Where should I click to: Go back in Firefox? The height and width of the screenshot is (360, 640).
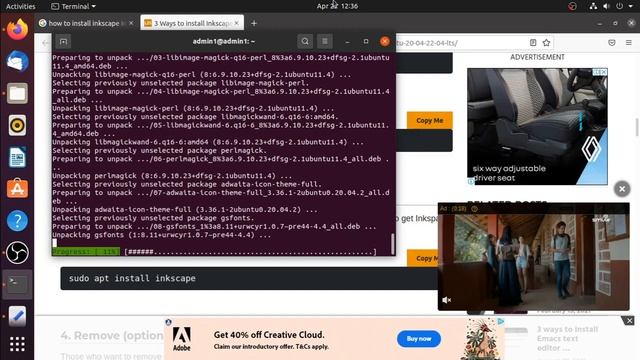point(45,42)
